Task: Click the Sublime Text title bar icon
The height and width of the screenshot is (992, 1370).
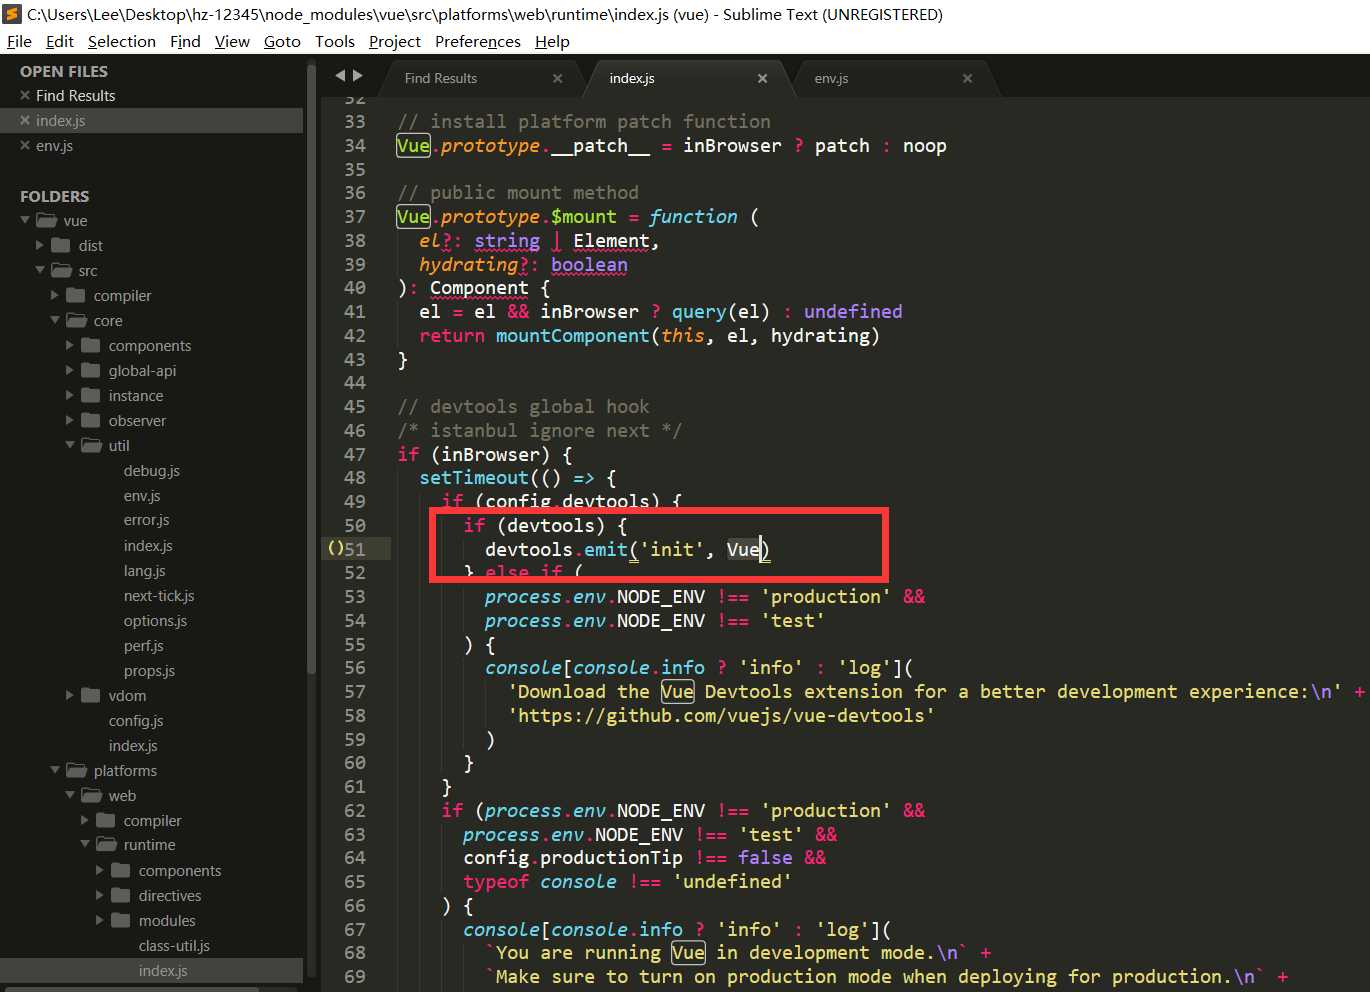Action: pyautogui.click(x=12, y=14)
